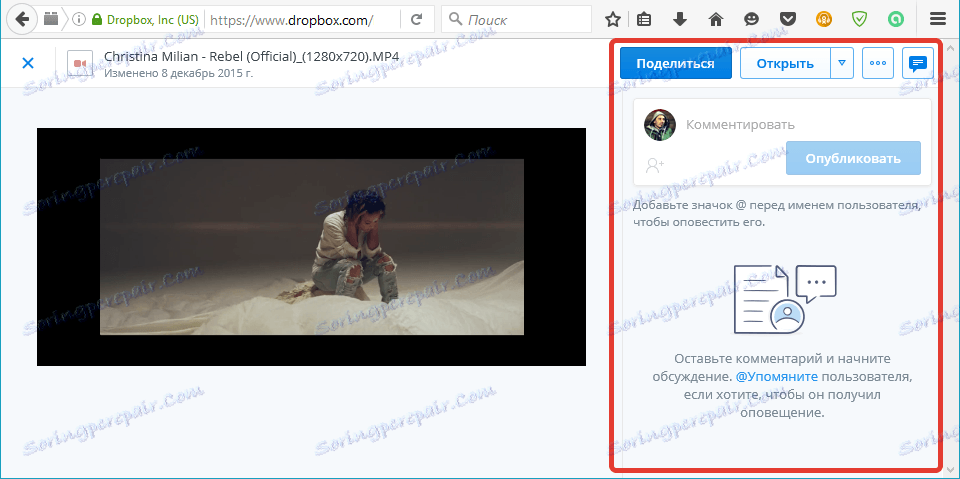960x479 pixels.
Task: Click the file name Christina Milian - Rebel
Action: (252, 56)
